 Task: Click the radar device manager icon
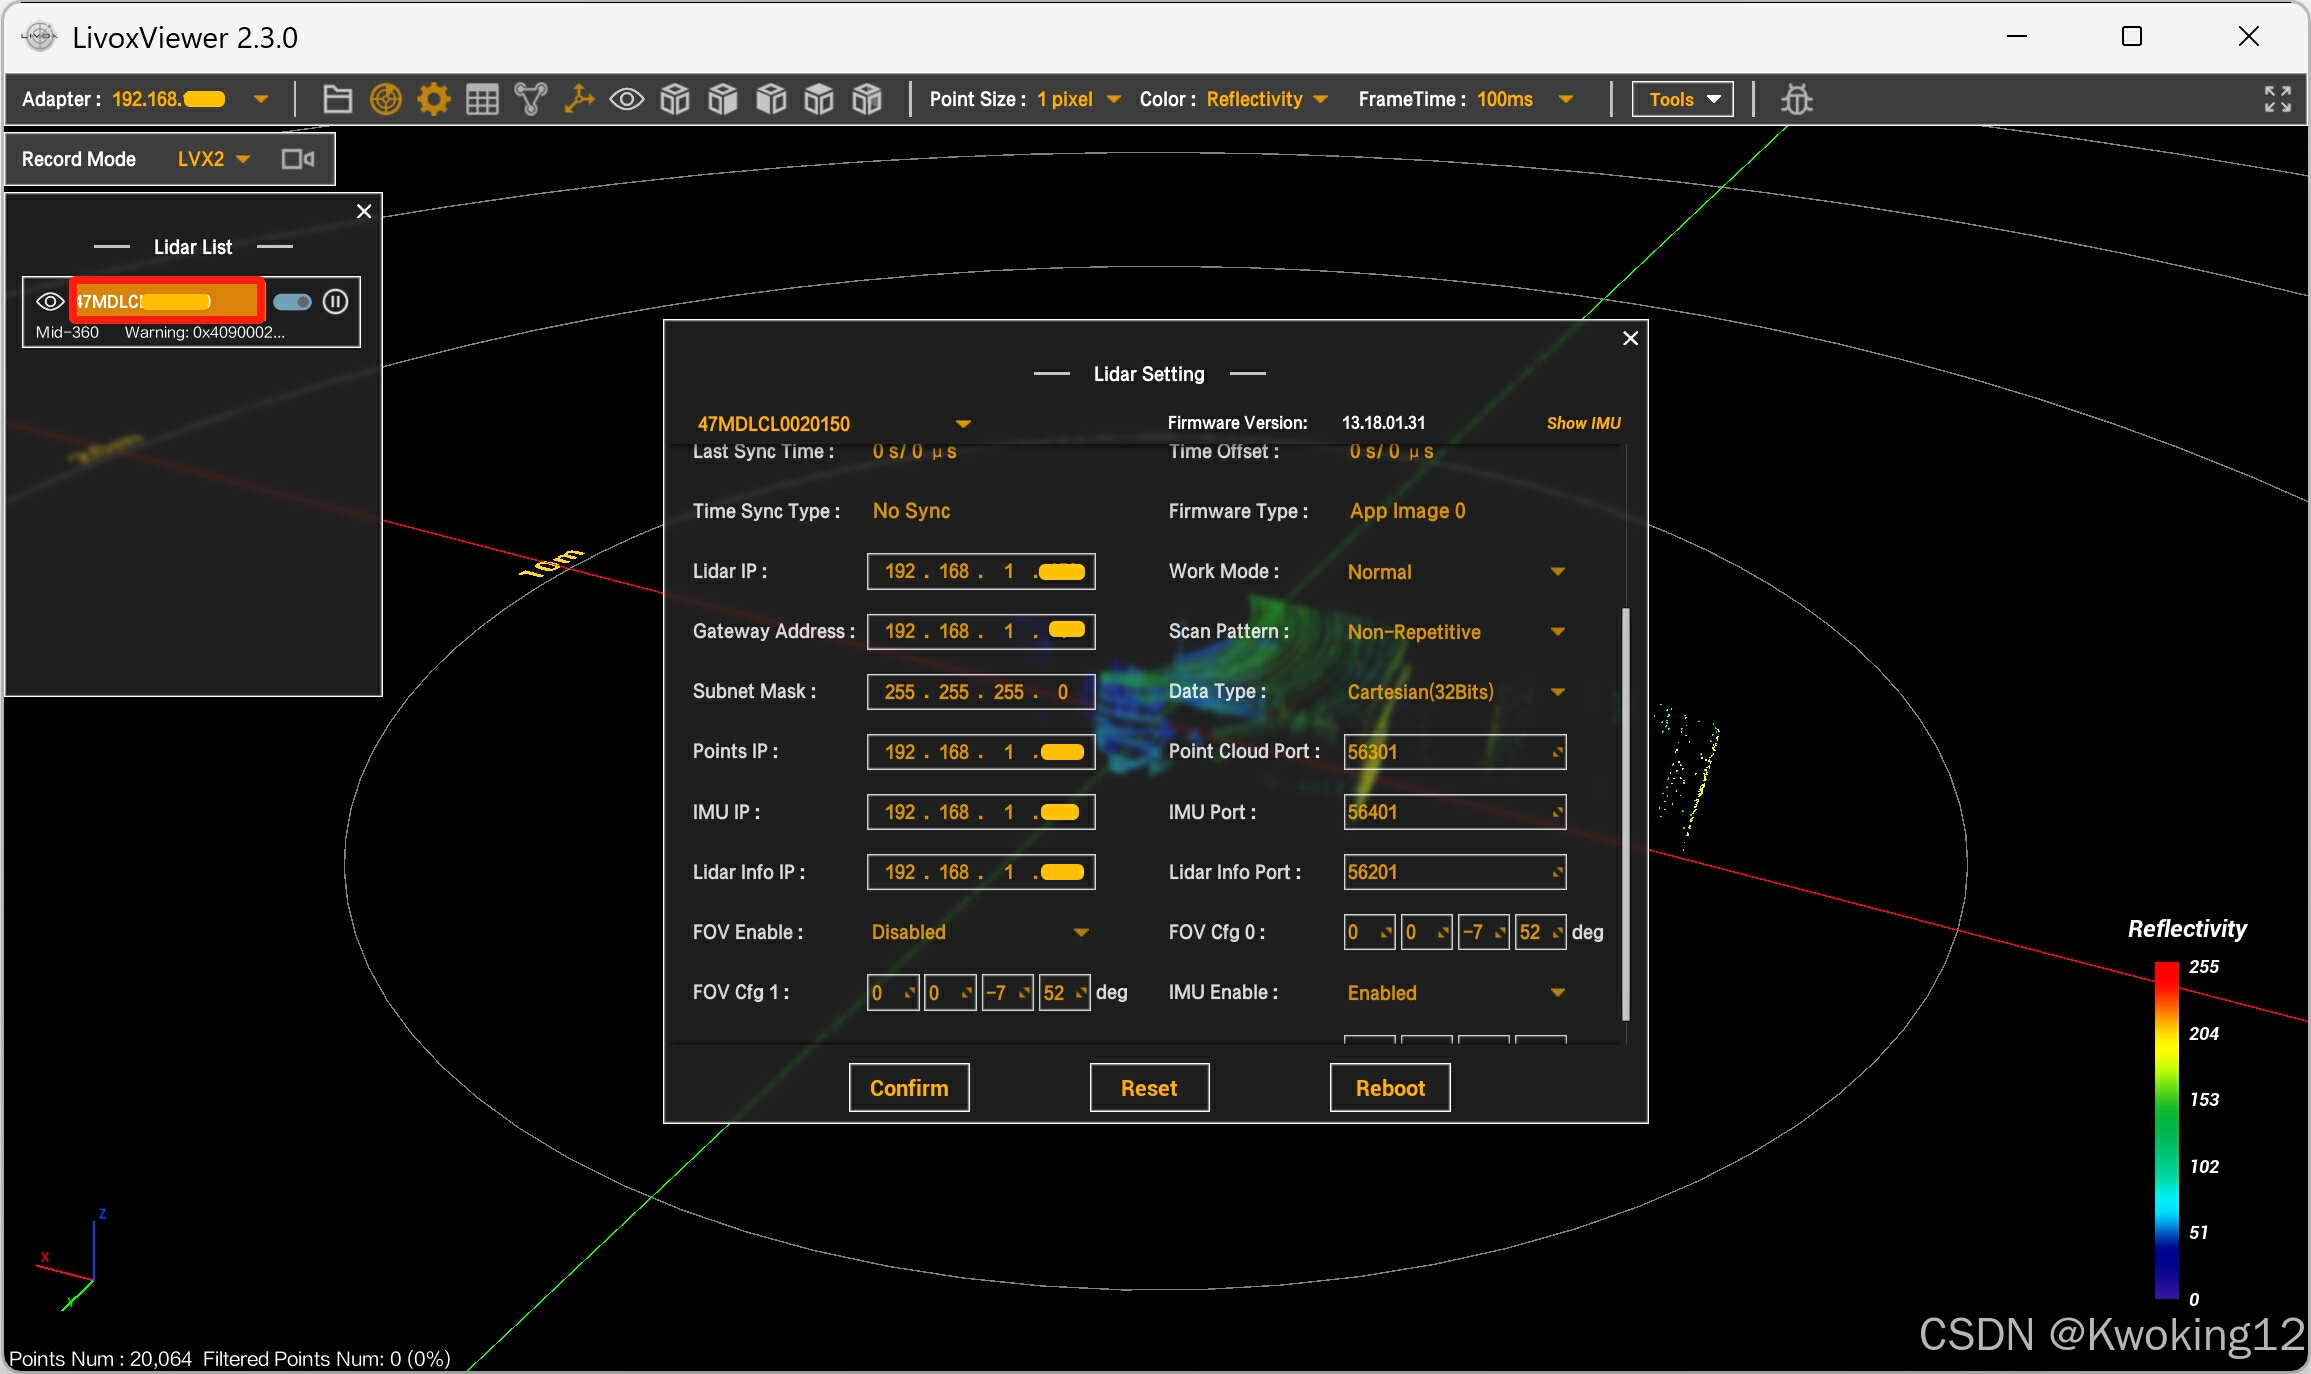coord(385,99)
